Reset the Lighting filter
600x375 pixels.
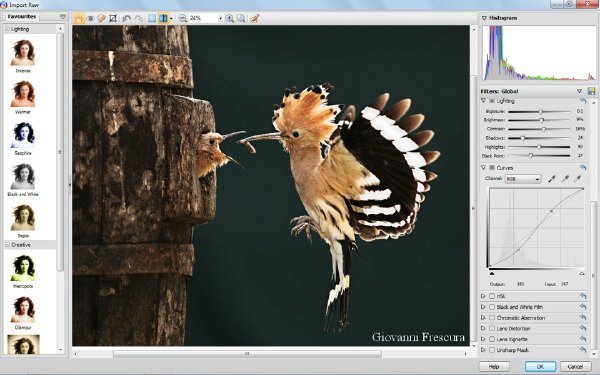[583, 101]
